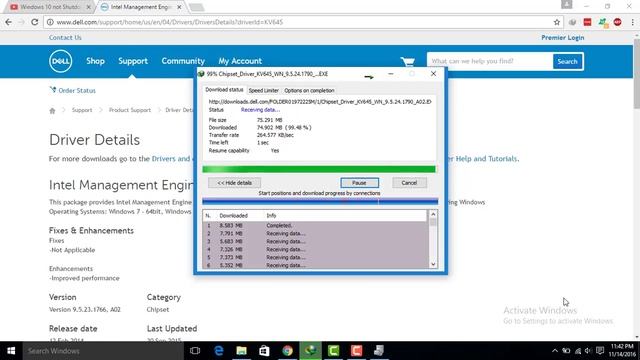
Task: Open the red recorder taskbar icon
Action: pyautogui.click(x=356, y=351)
